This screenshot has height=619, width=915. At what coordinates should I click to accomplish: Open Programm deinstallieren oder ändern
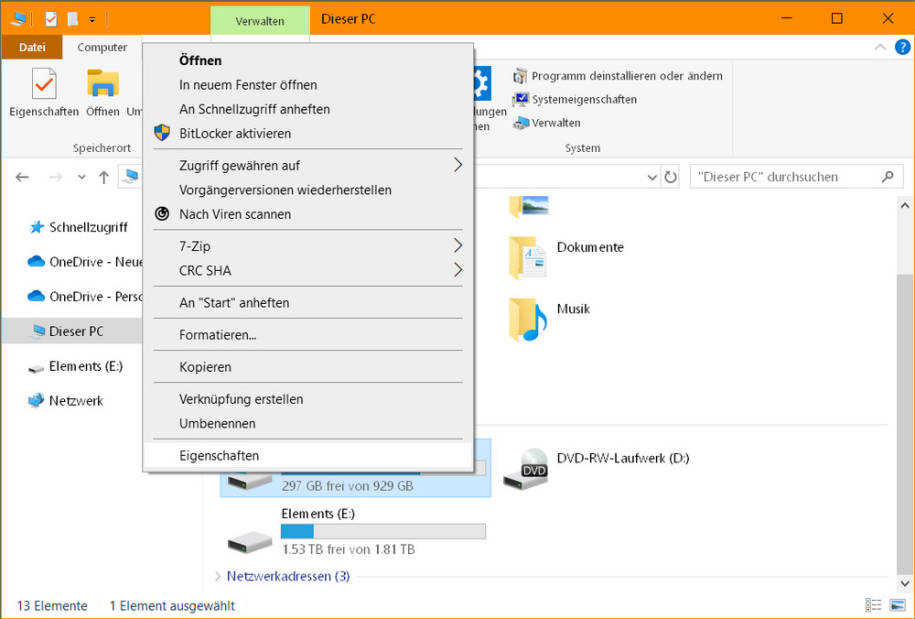tap(618, 76)
